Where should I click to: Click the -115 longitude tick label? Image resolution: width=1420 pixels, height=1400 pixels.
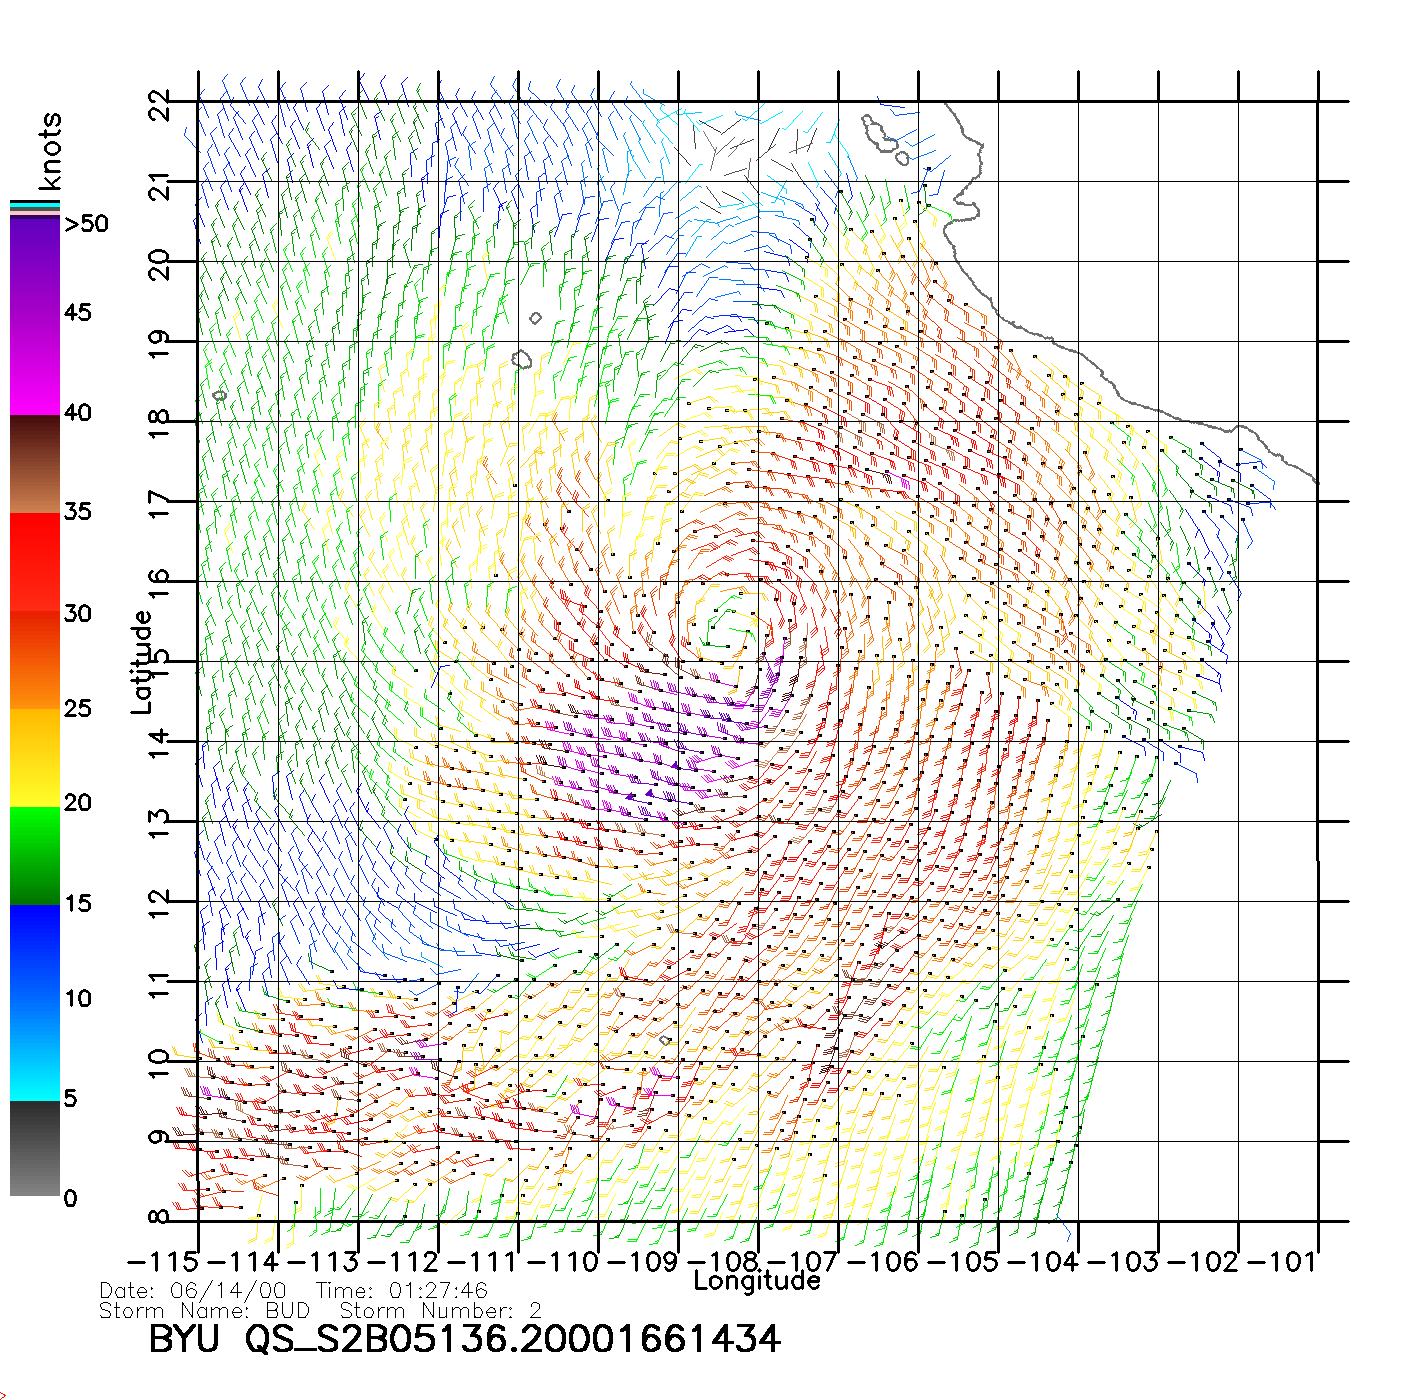point(163,1261)
